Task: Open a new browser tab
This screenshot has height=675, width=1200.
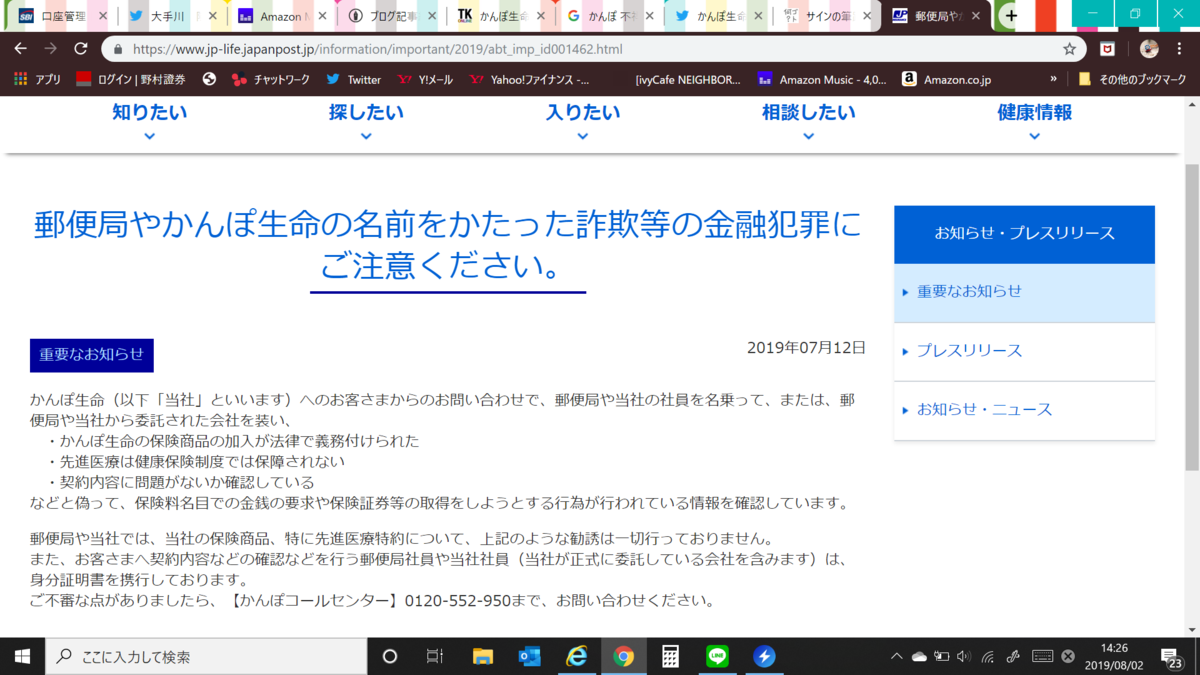Action: pos(1011,16)
